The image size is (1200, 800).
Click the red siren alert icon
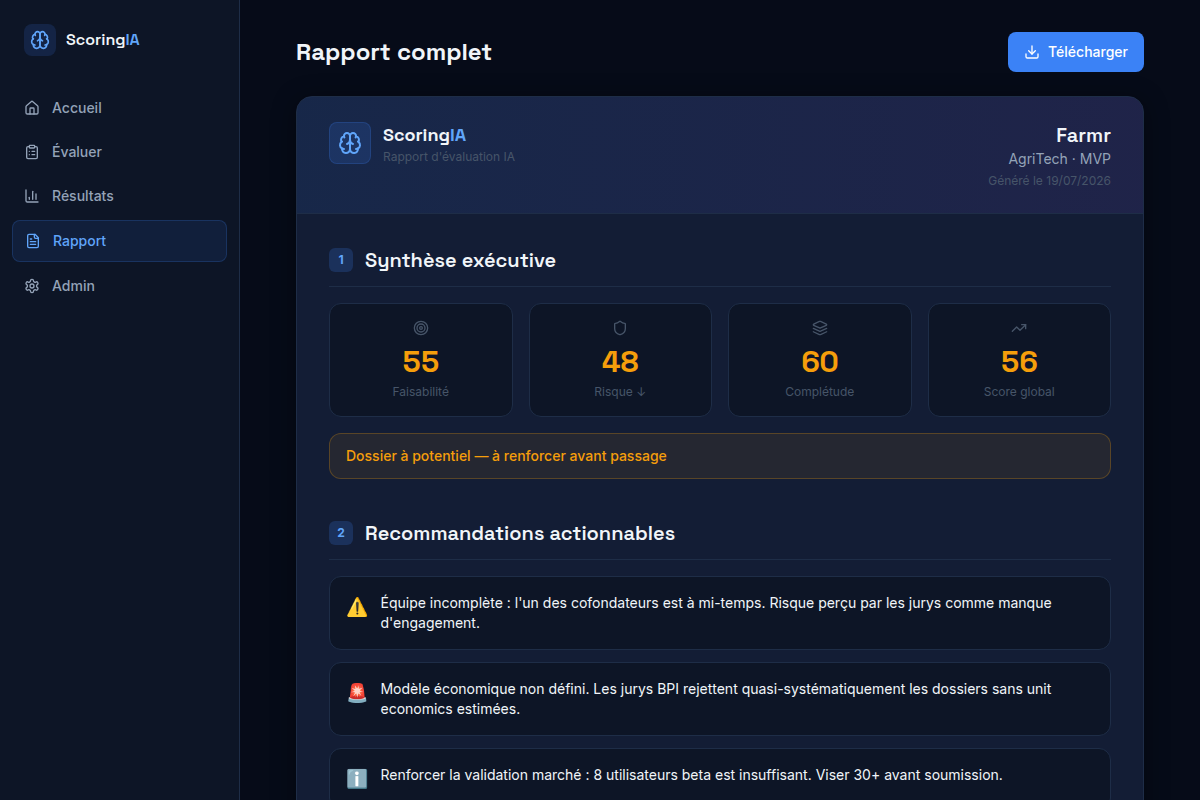point(357,693)
